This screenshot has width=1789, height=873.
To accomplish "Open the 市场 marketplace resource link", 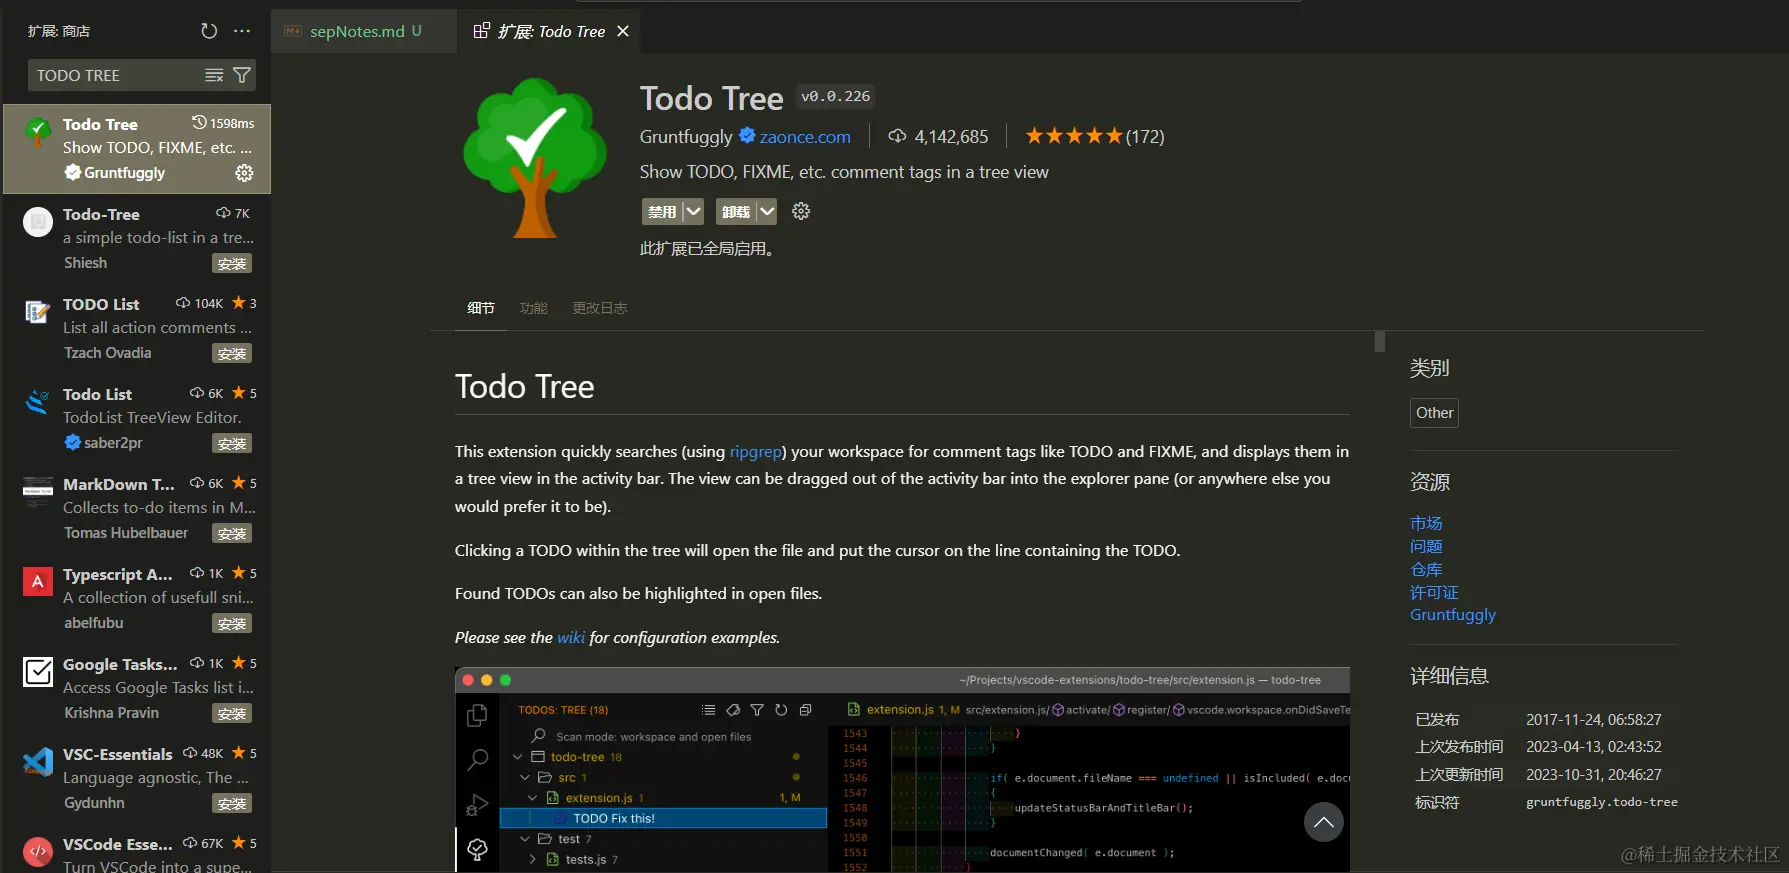I will [1426, 523].
